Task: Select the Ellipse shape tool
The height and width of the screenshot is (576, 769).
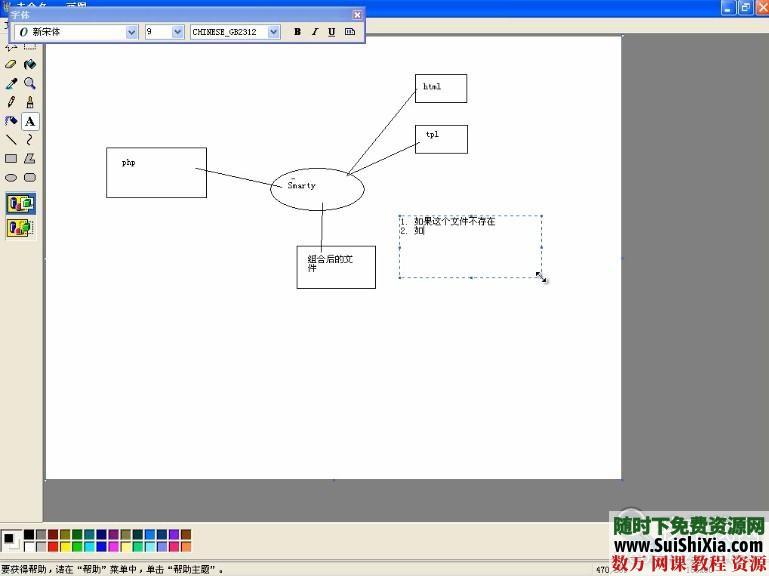Action: 11,178
